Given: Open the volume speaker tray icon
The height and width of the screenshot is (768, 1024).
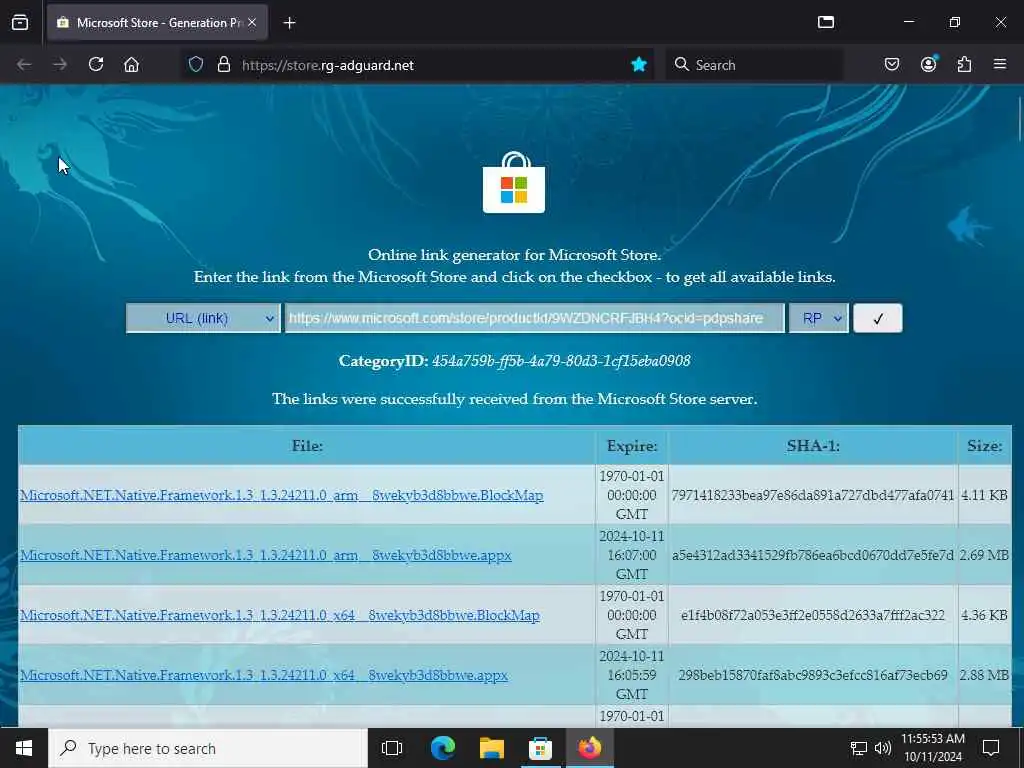Looking at the screenshot, I should (883, 748).
